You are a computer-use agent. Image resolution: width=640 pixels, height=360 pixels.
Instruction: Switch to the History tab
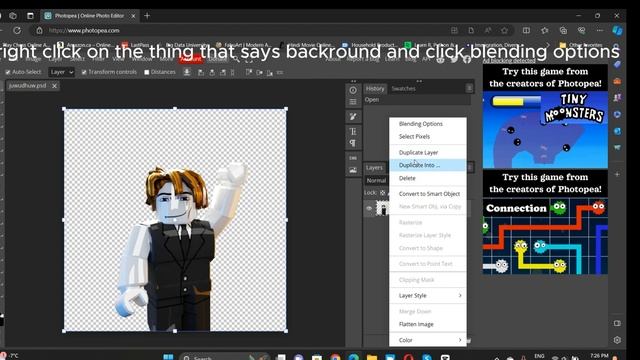coord(375,89)
